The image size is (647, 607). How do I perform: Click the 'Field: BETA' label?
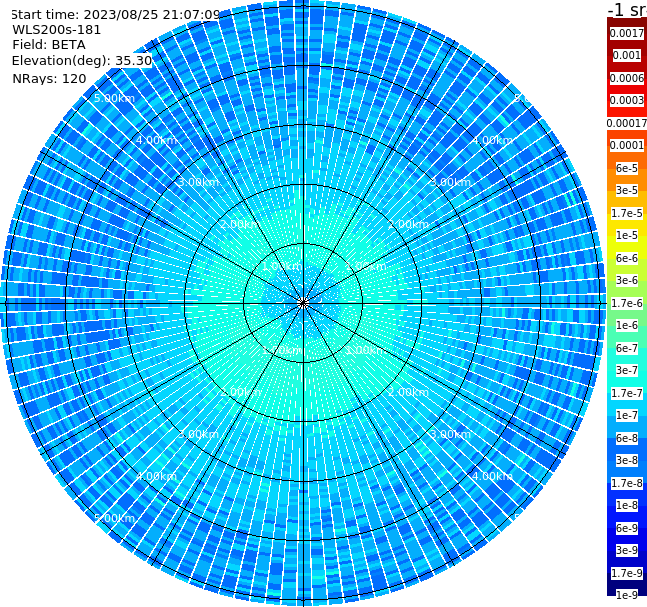(49, 45)
